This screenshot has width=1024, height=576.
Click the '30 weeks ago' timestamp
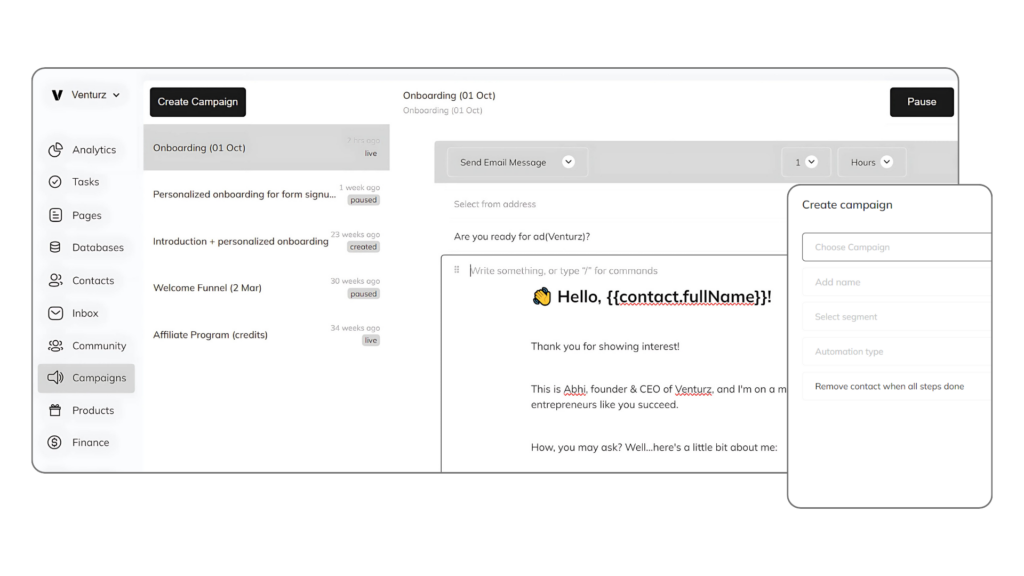[355, 281]
